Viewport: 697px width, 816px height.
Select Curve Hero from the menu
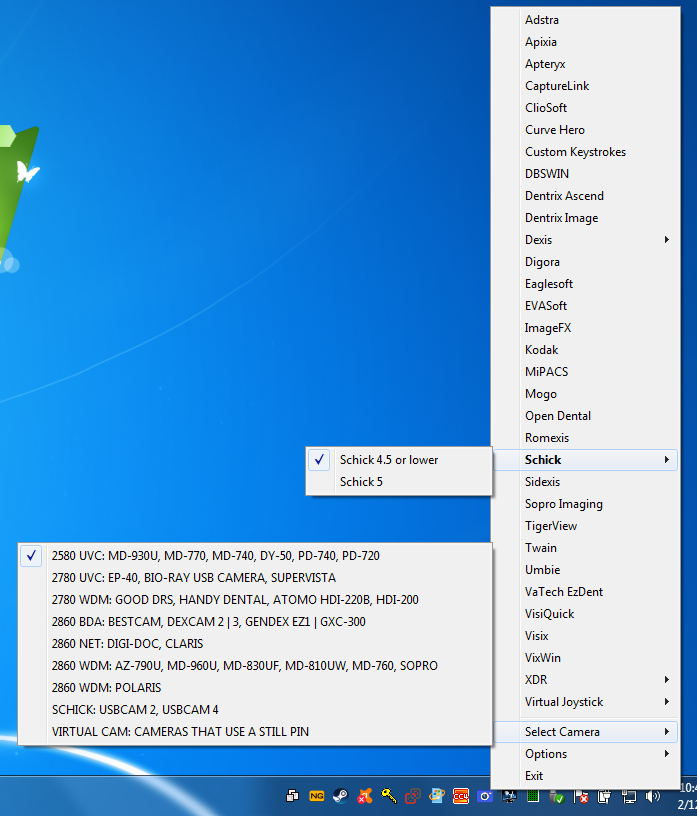click(x=586, y=130)
